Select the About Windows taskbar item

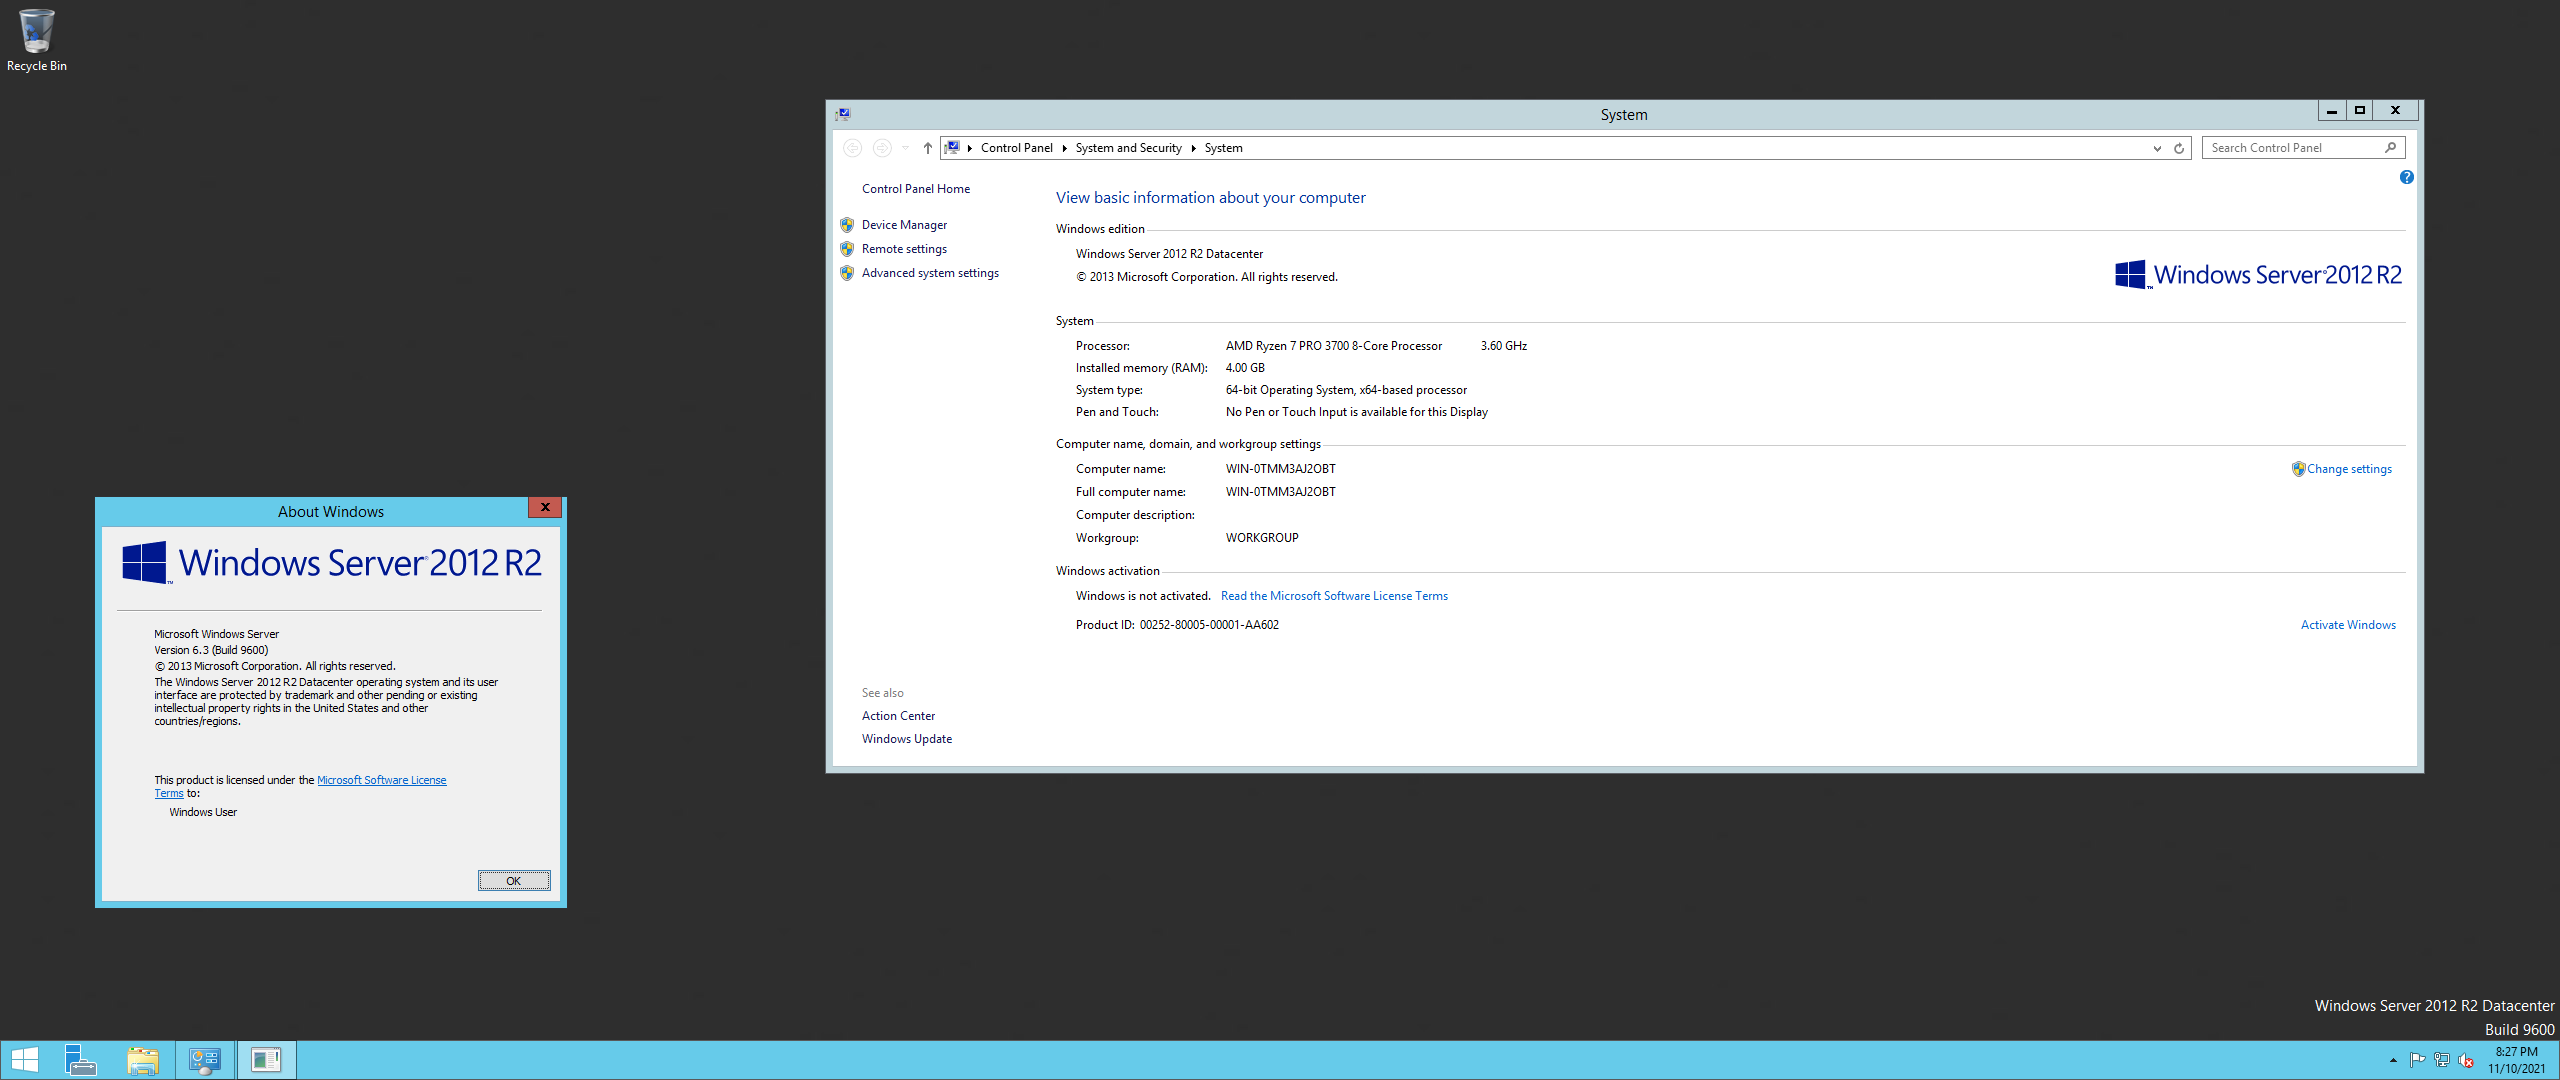pyautogui.click(x=266, y=1060)
